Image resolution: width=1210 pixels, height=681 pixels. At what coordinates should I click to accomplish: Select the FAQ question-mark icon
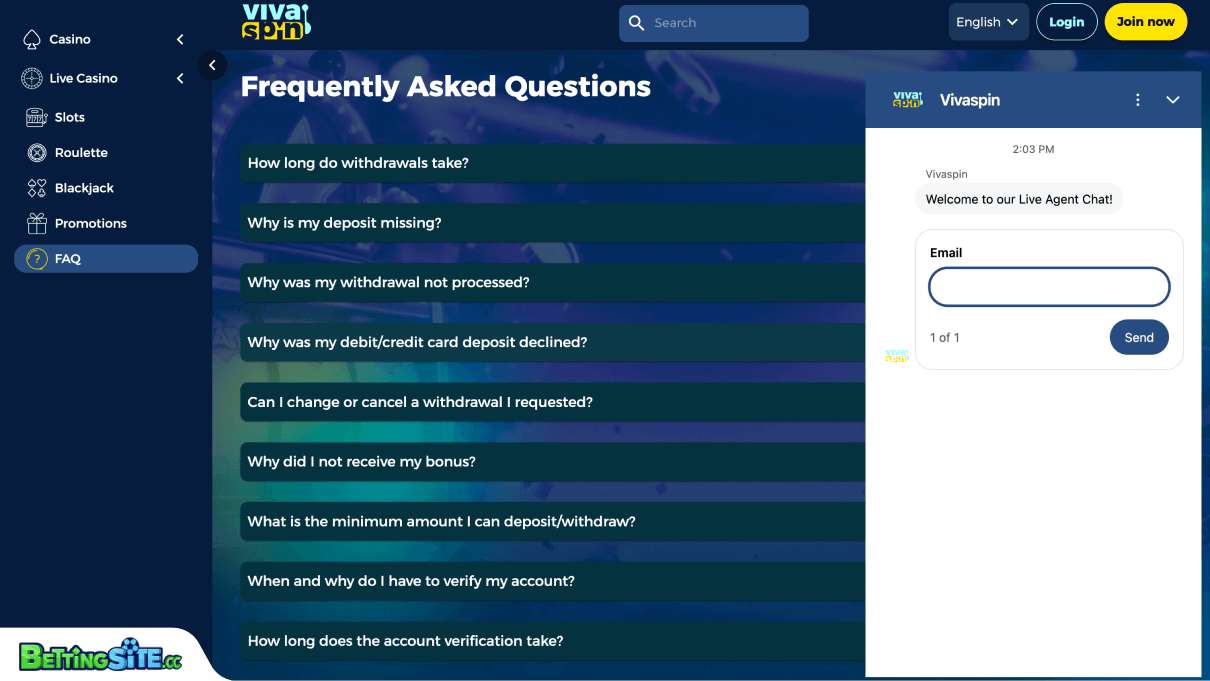[x=37, y=258]
